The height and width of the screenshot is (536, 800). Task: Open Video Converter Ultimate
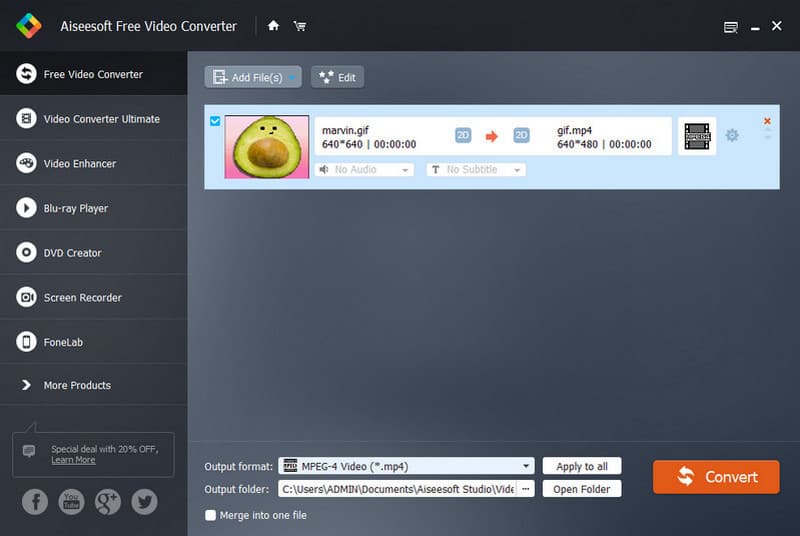[x=93, y=119]
